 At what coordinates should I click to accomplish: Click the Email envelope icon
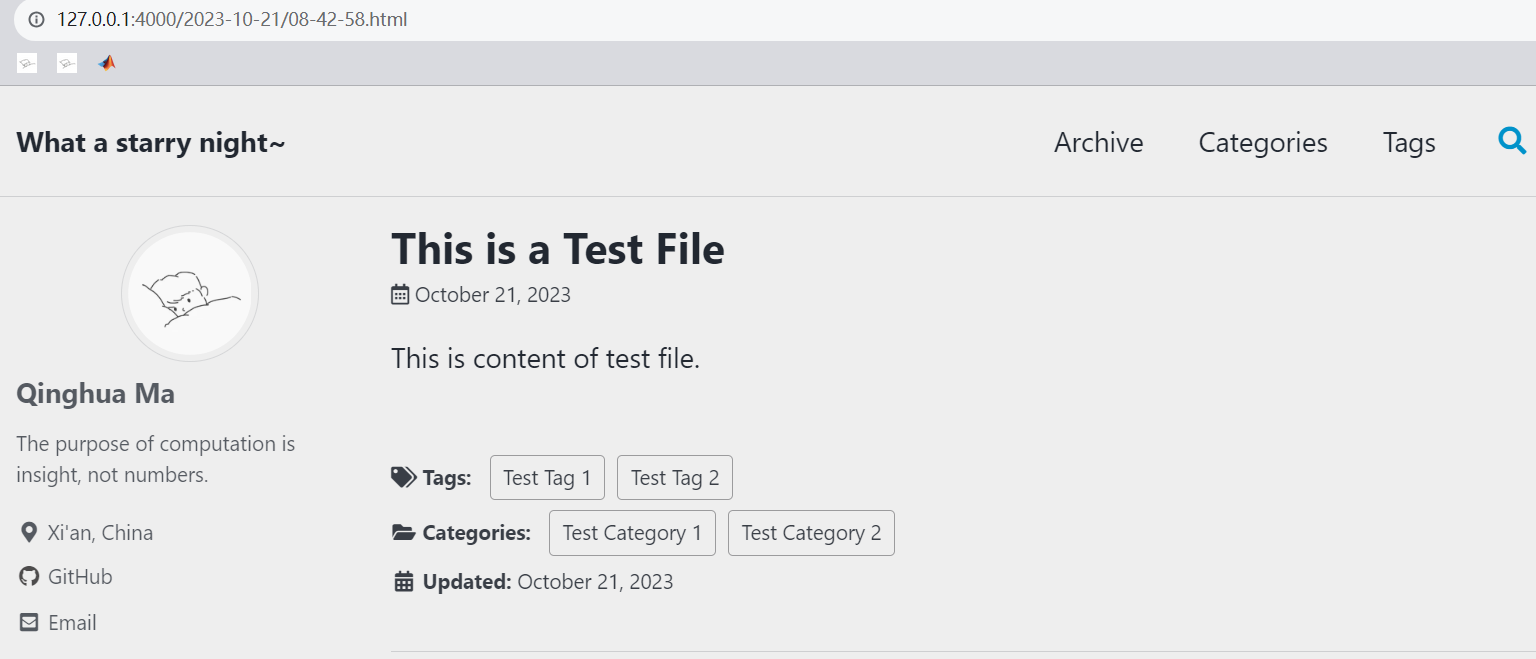(x=29, y=622)
